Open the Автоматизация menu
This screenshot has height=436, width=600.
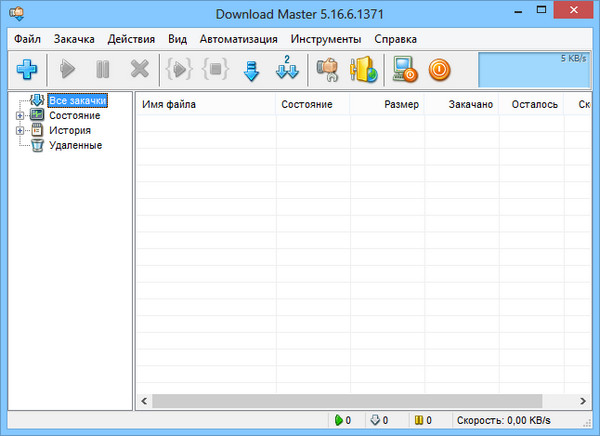239,39
